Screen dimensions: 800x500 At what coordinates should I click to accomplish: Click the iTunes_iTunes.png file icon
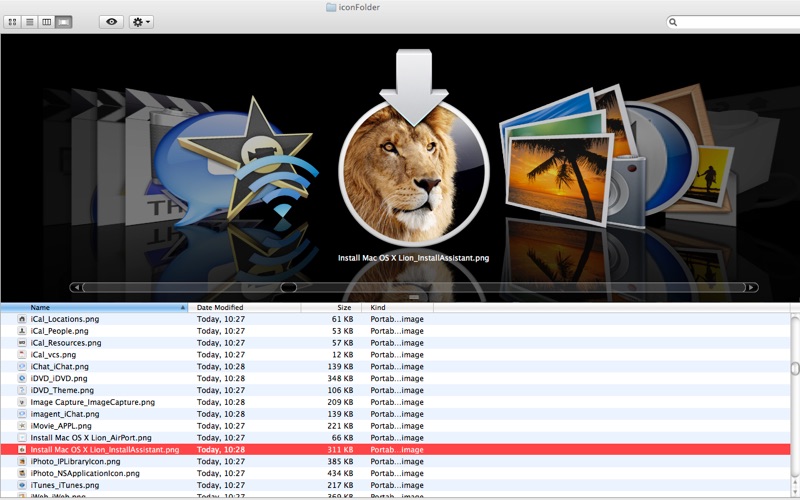pos(22,485)
